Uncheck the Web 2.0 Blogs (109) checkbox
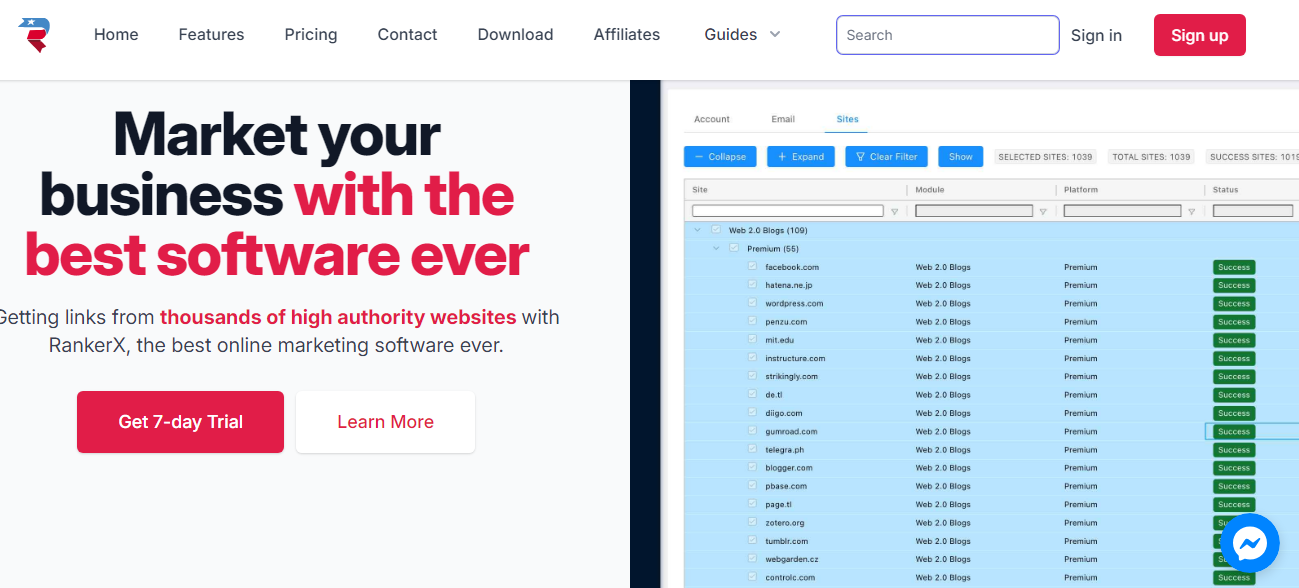This screenshot has height=588, width=1299. point(716,230)
